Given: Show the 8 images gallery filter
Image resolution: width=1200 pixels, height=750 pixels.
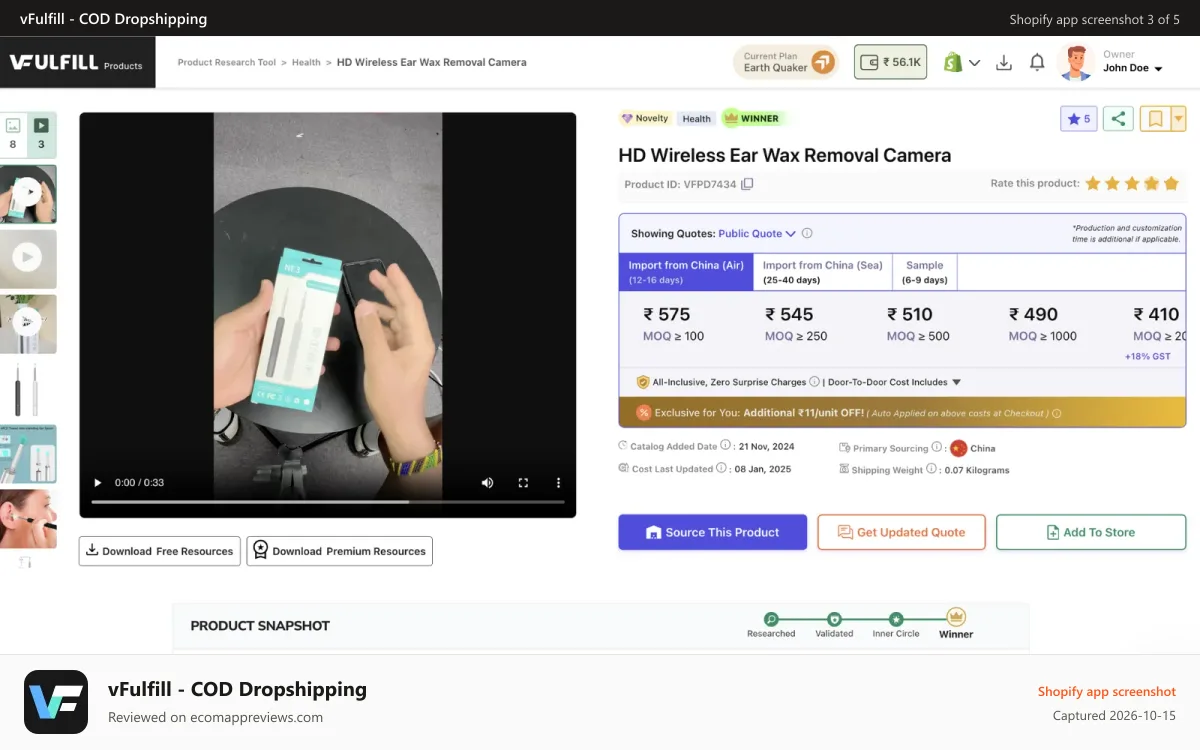Looking at the screenshot, I should 13,134.
